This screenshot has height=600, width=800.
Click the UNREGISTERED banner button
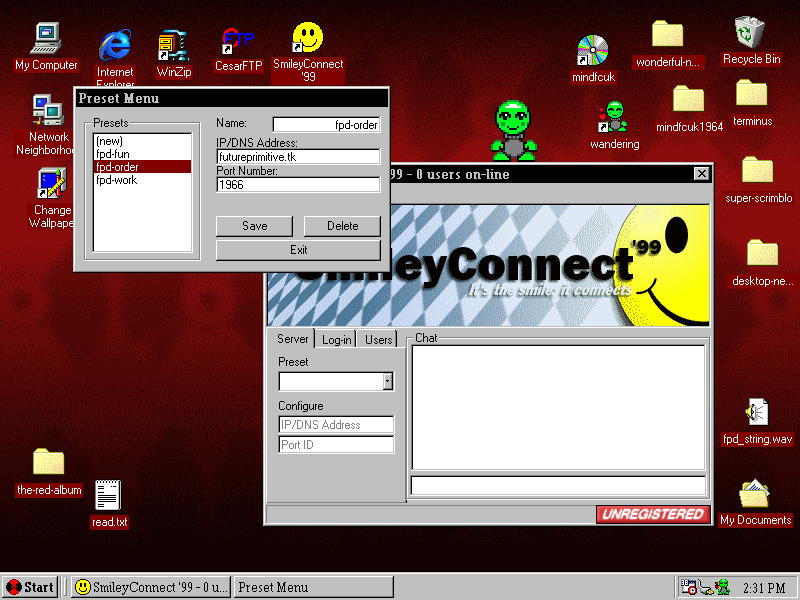point(653,514)
